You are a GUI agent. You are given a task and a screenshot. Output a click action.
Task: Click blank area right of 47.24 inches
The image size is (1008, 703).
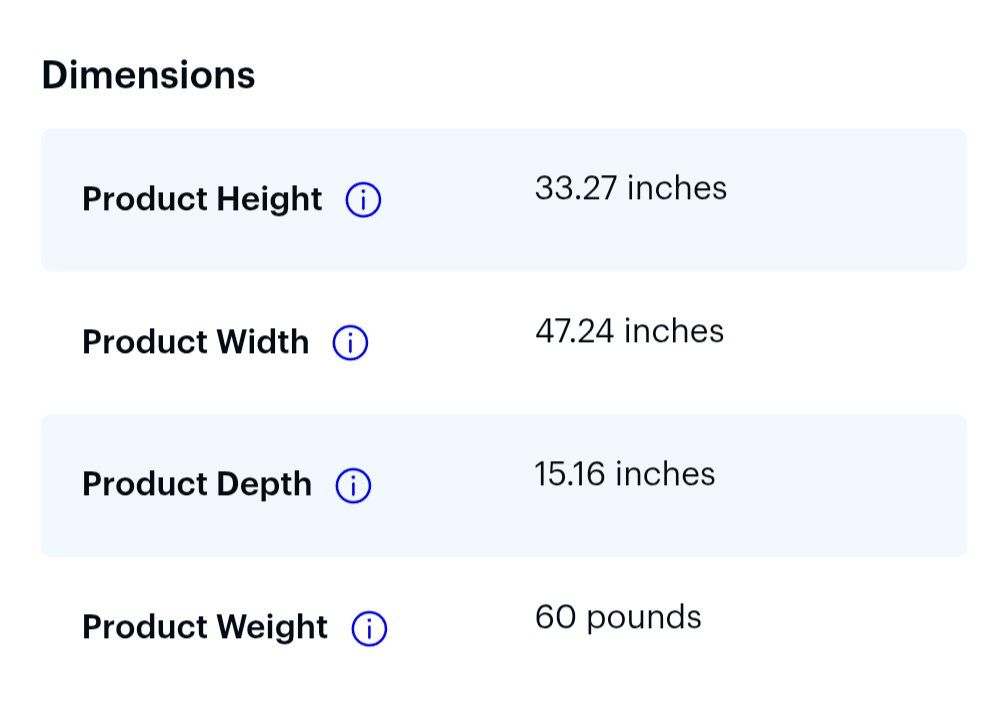[844, 342]
